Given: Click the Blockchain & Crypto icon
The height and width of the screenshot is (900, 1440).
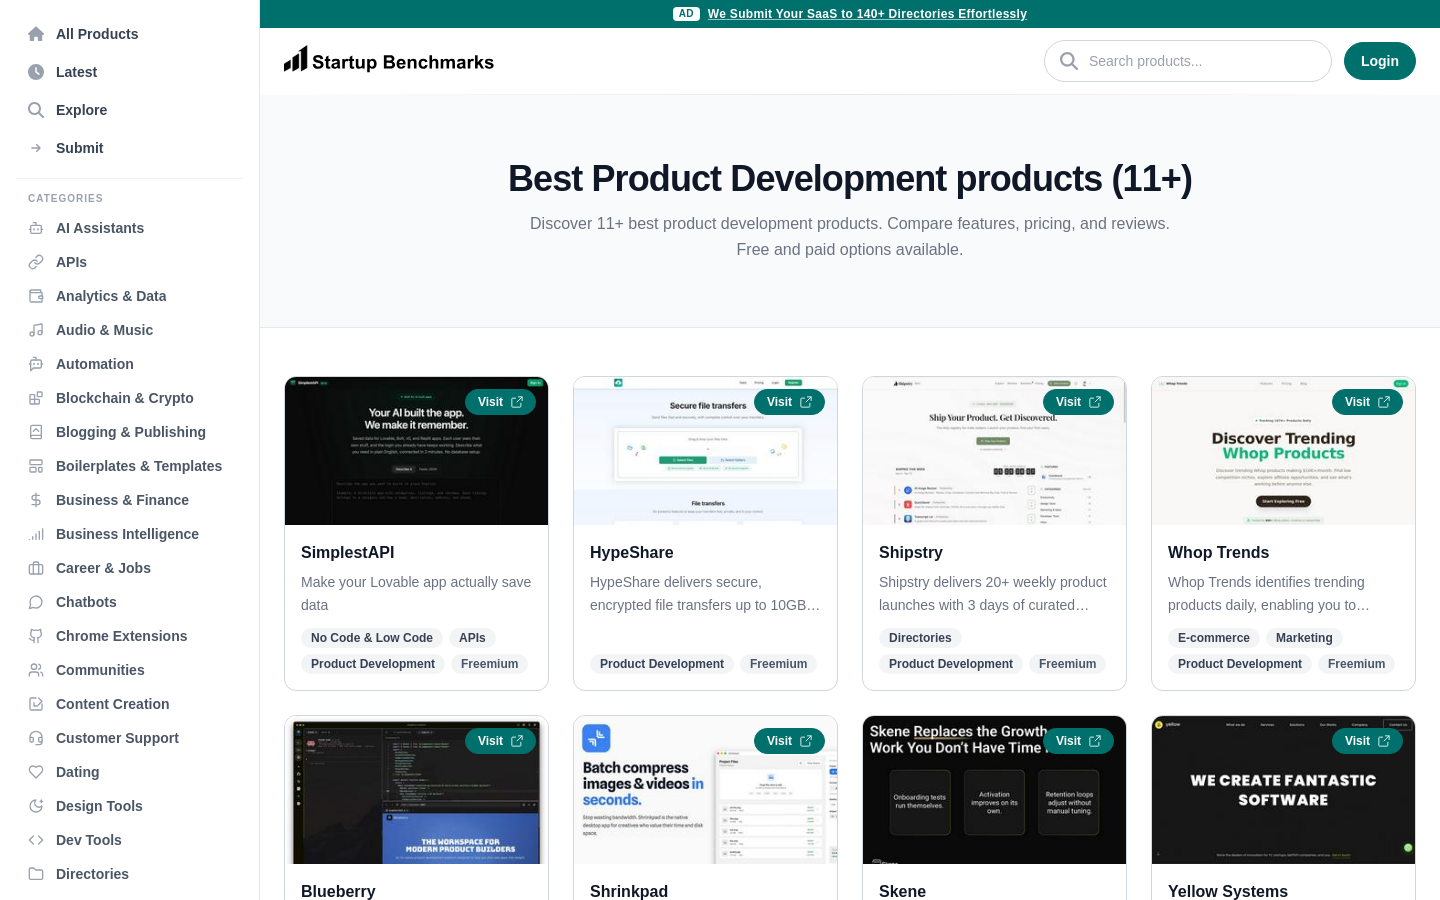Looking at the screenshot, I should click(x=36, y=398).
